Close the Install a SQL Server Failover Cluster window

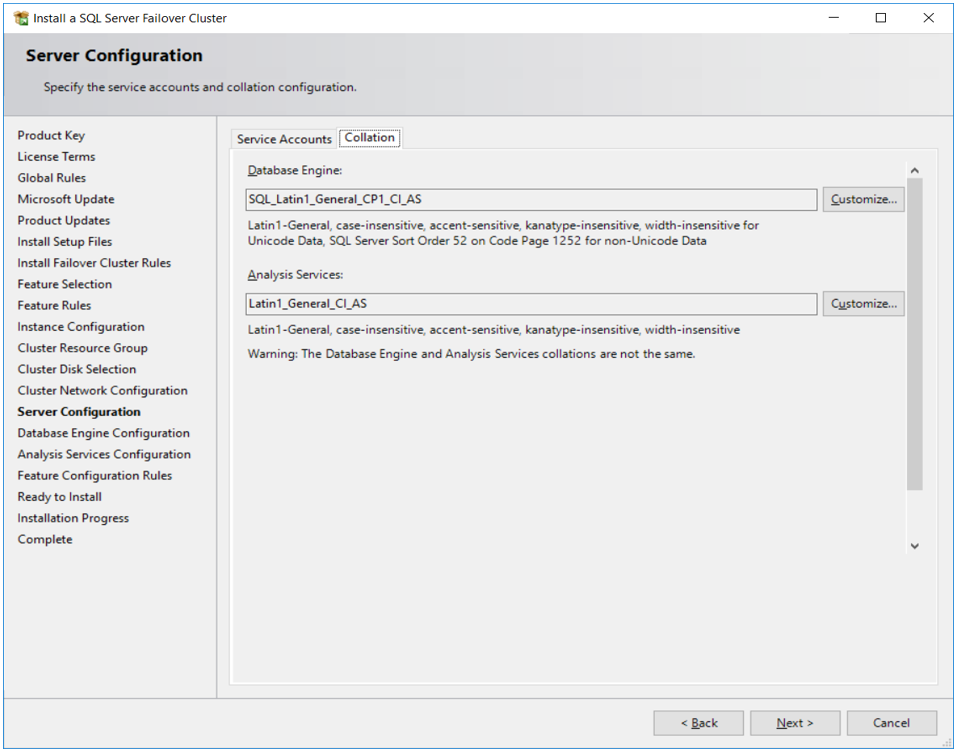pyautogui.click(x=928, y=18)
